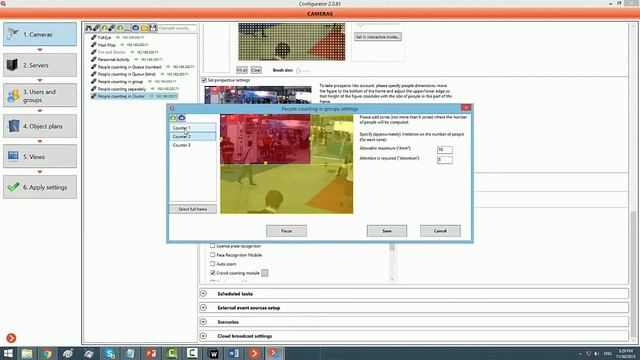This screenshot has height=360, width=640.
Task: Open the Windows Start button
Action: 8,353
